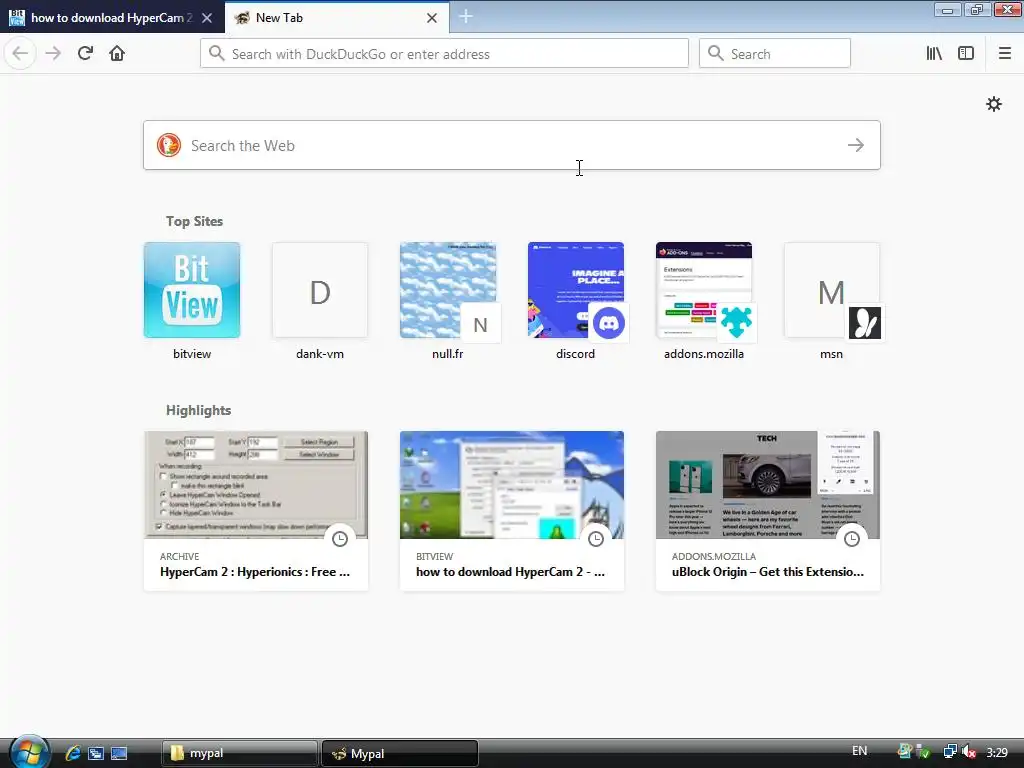Click 'HyperCam 2 : Hyperionics : Free ...' title
This screenshot has width=1024, height=768.
click(x=255, y=572)
